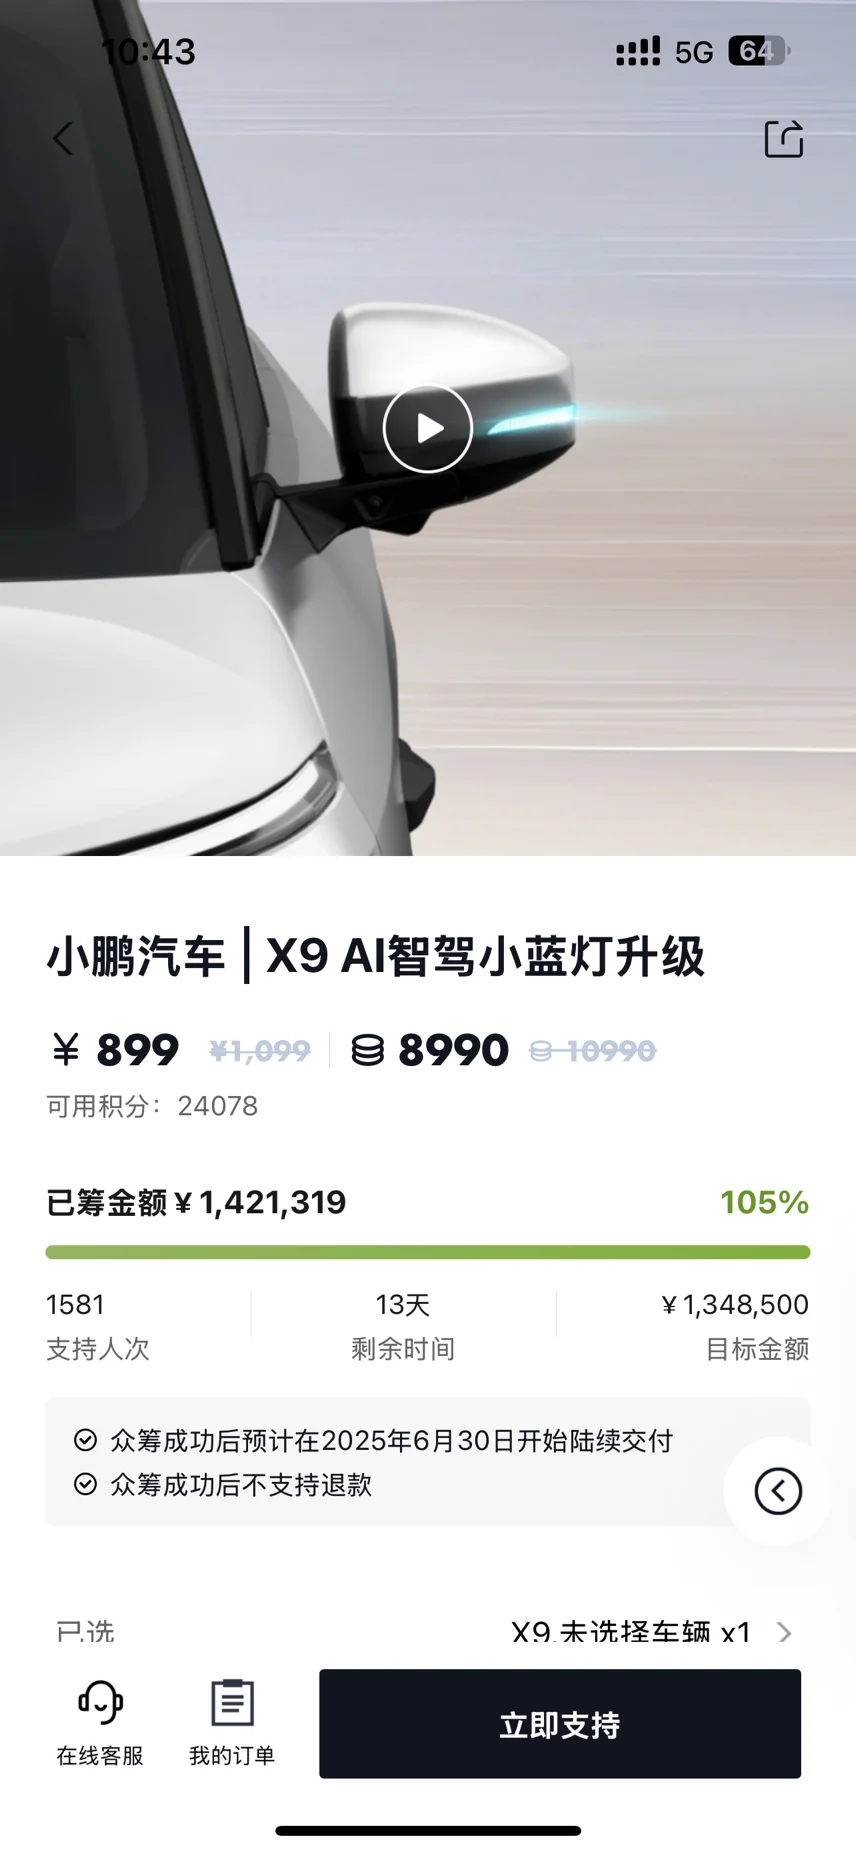
Task: Tap the green crowdfunding progress bar
Action: pyautogui.click(x=428, y=1252)
